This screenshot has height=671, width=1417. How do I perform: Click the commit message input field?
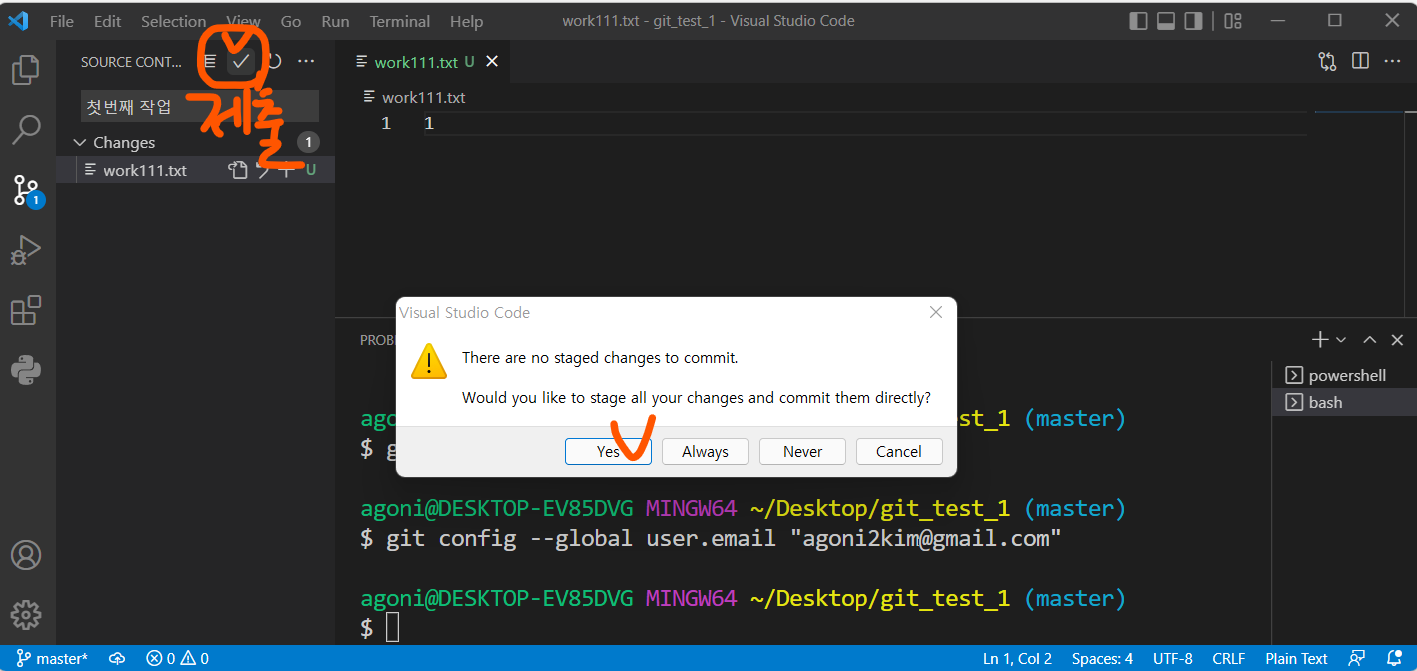[x=199, y=106]
